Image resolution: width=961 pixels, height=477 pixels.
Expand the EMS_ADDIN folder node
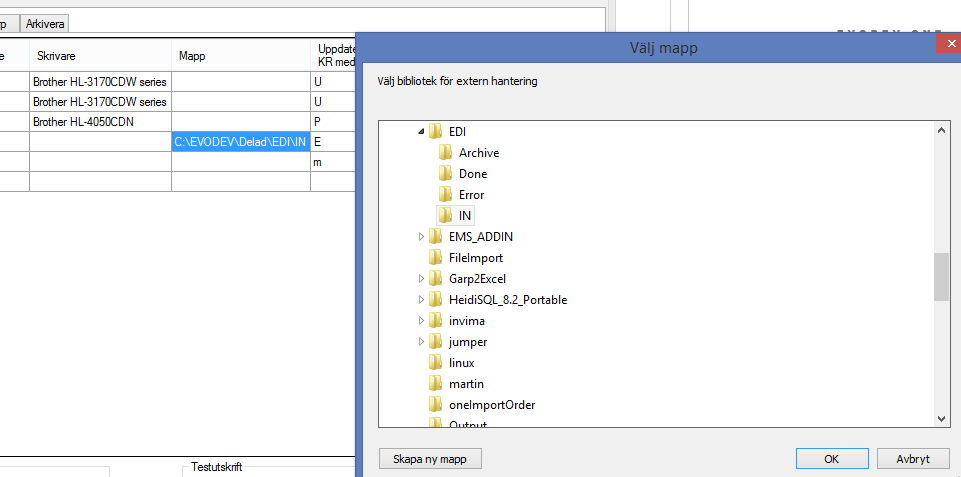[x=421, y=236]
